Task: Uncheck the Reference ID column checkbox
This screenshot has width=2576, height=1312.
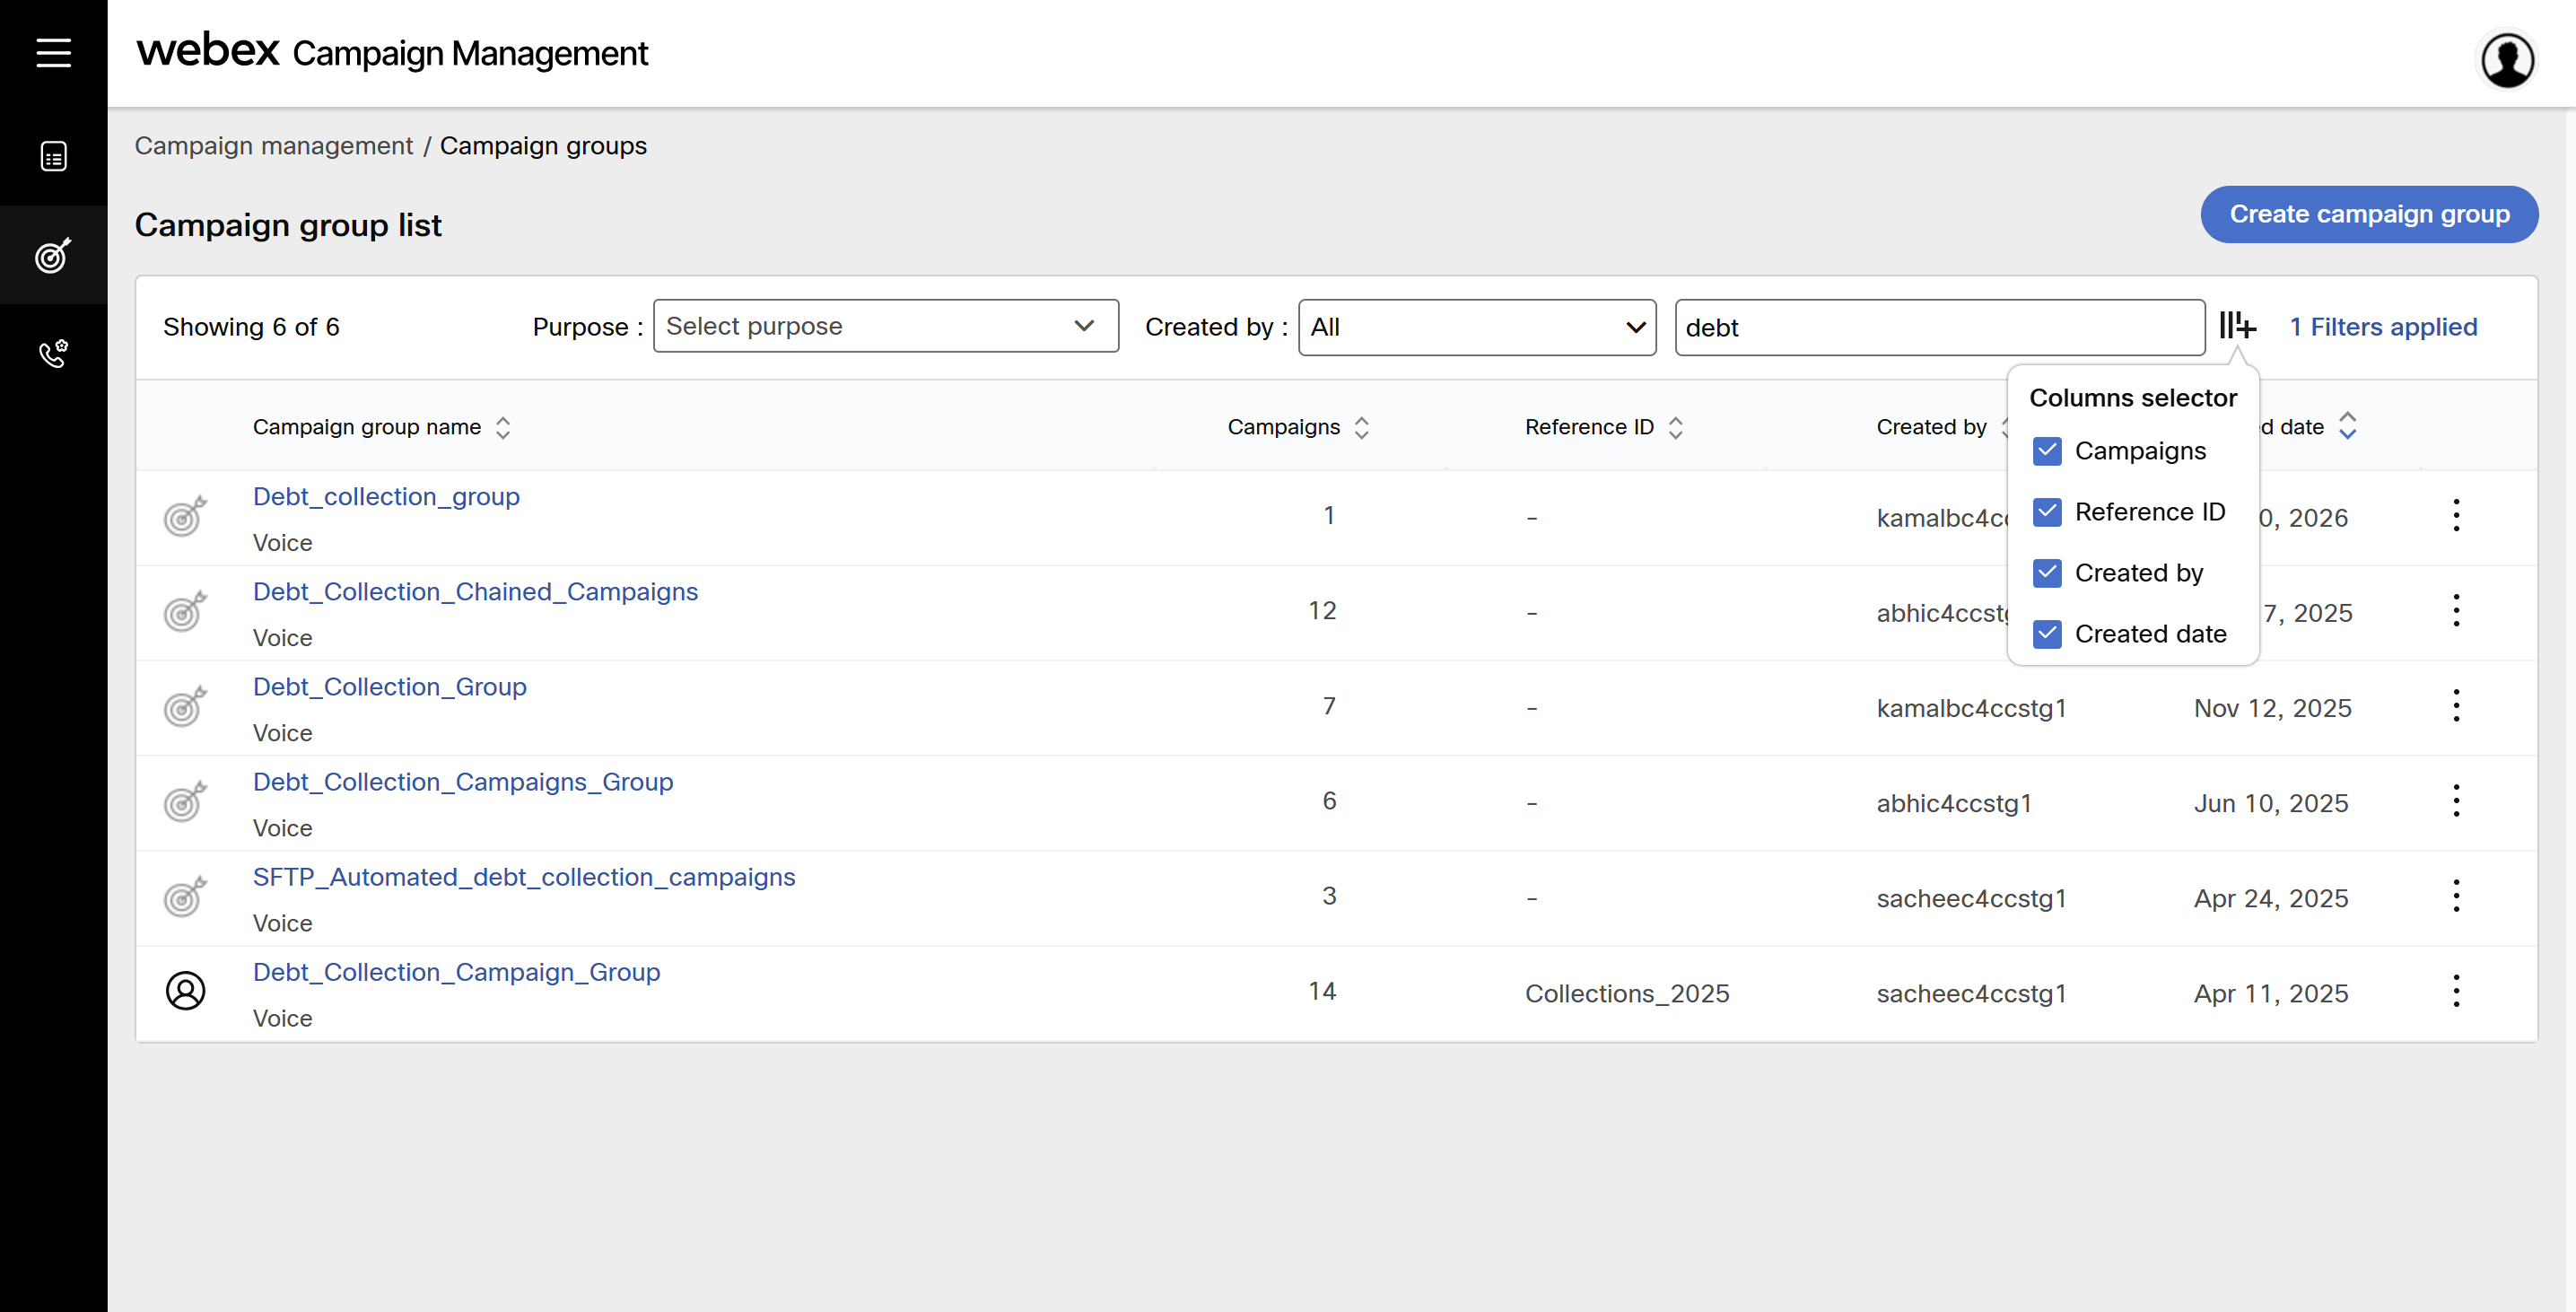Action: (x=2047, y=512)
